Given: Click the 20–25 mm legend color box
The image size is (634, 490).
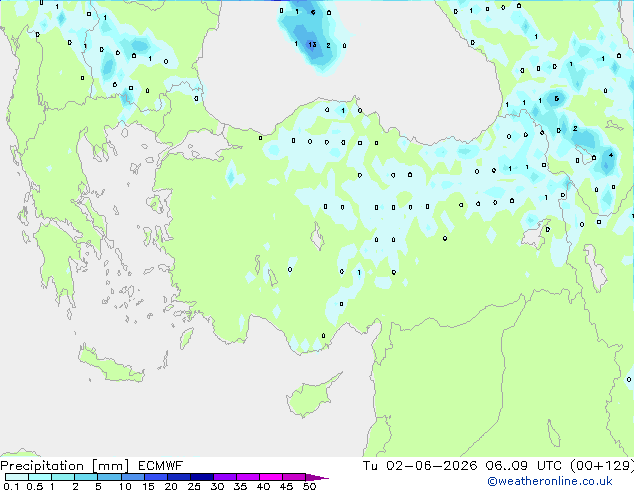Looking at the screenshot, I should pos(178,477).
